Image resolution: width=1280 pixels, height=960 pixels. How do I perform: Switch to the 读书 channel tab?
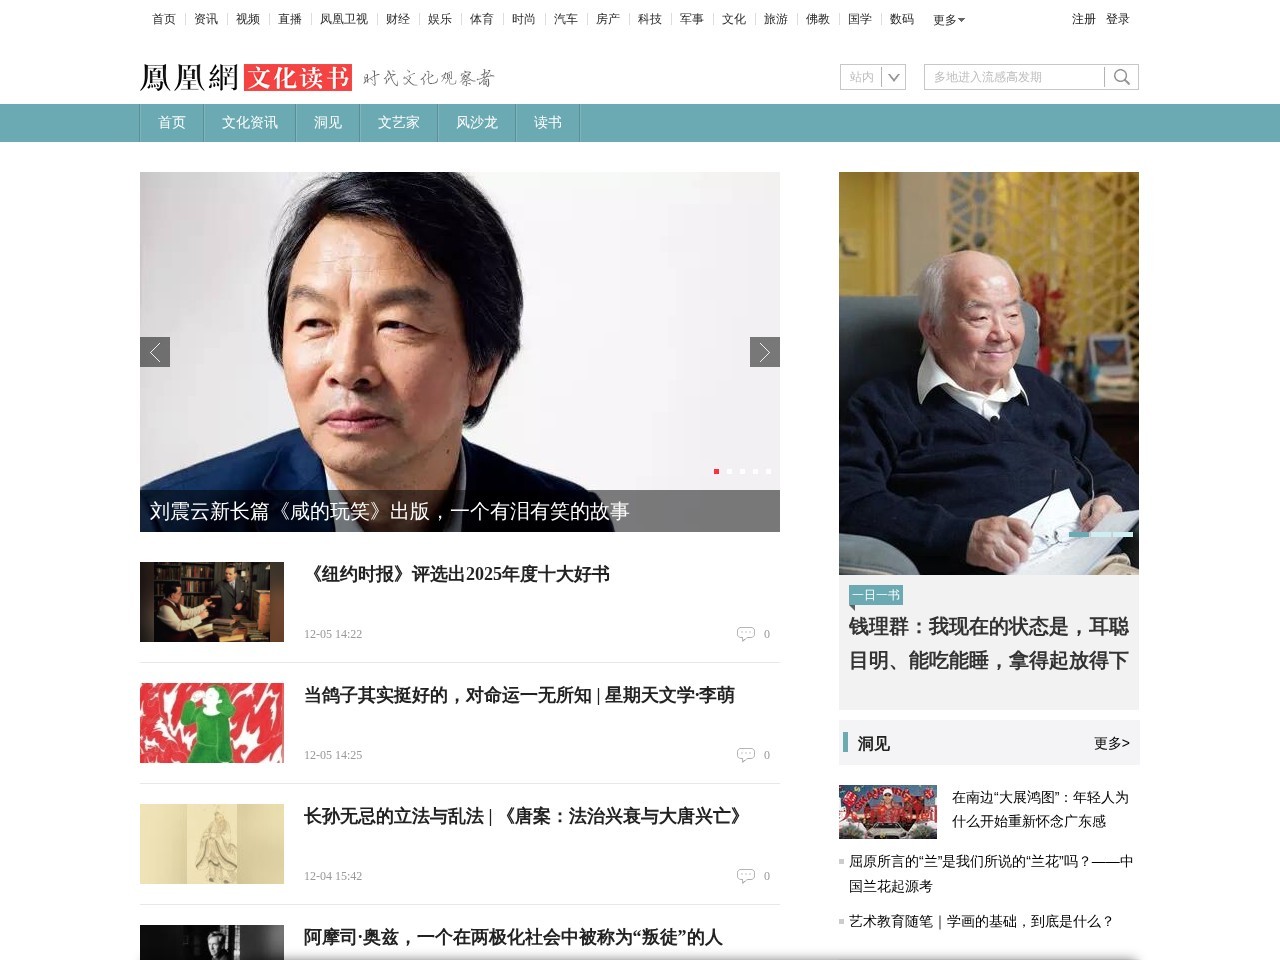point(546,122)
